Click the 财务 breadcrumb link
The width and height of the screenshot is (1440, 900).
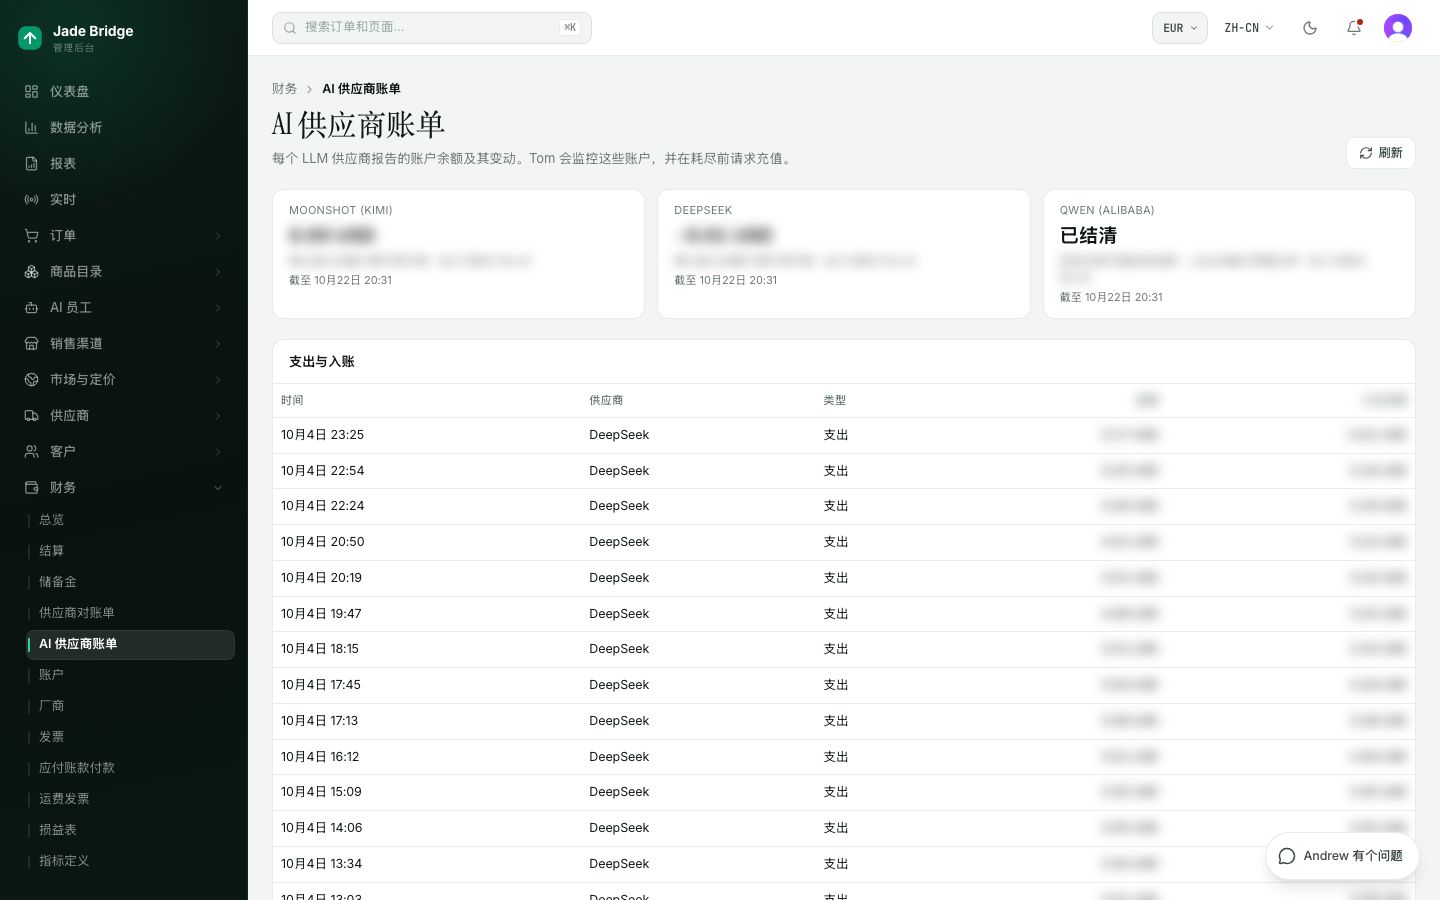pos(284,89)
